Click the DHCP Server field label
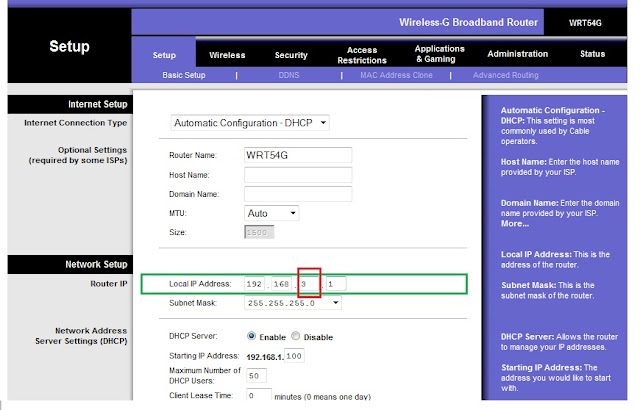The height and width of the screenshot is (410, 640). (x=193, y=336)
